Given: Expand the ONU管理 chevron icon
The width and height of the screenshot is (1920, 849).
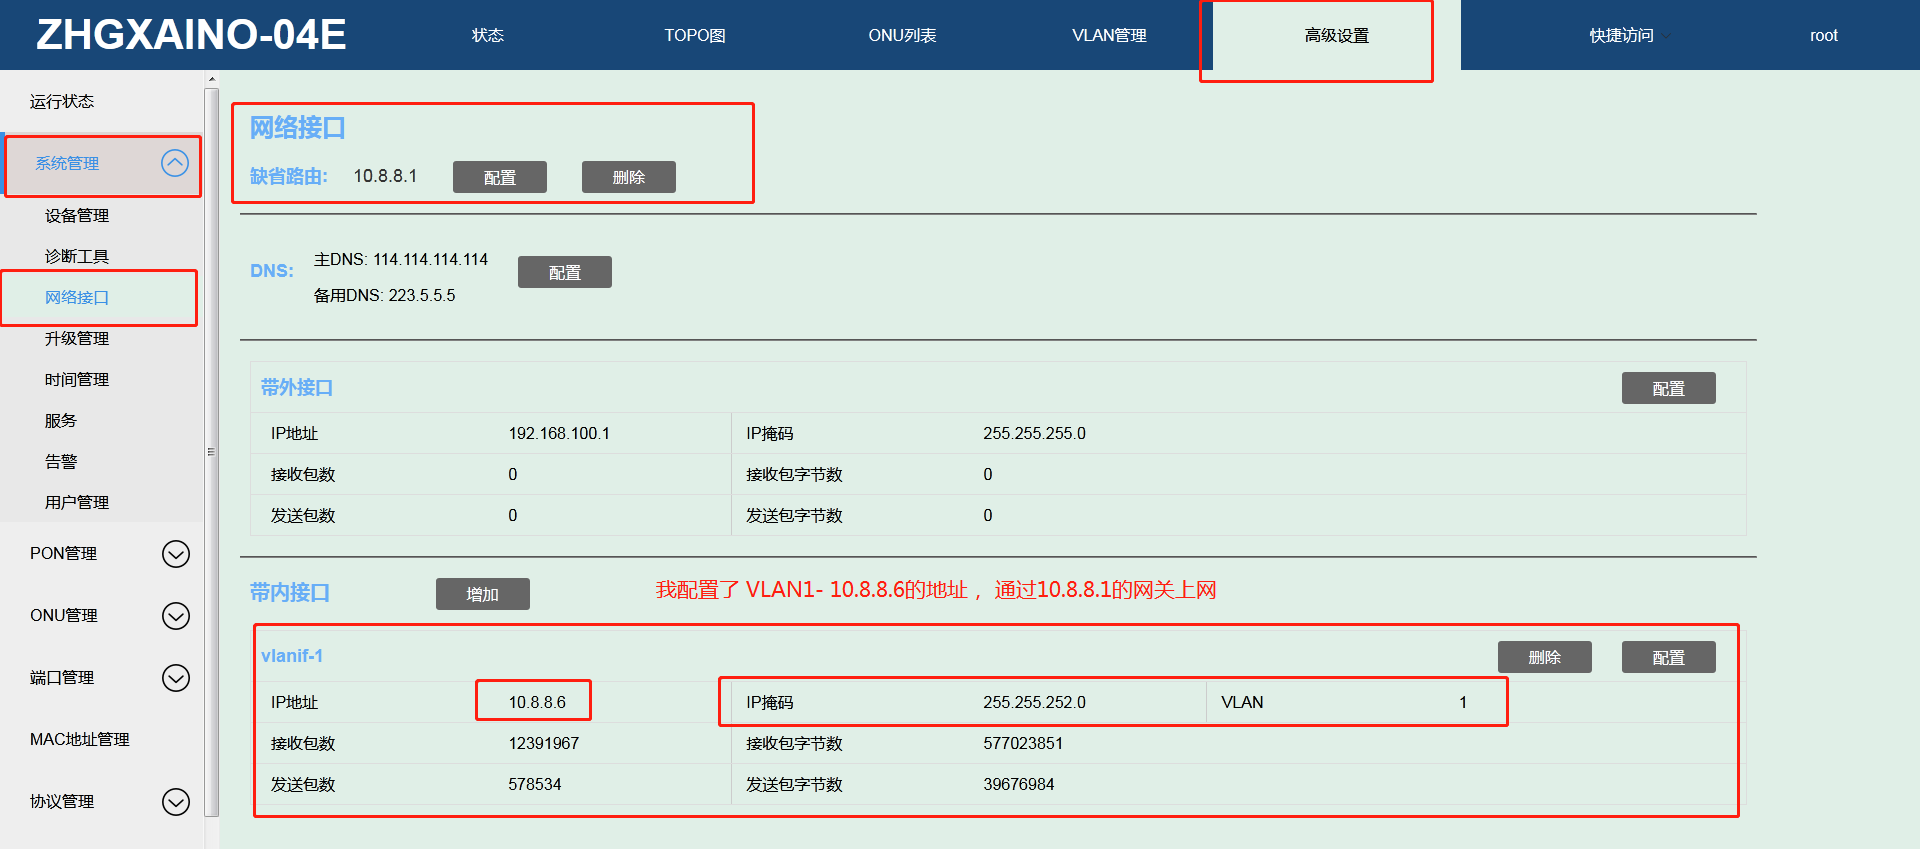Looking at the screenshot, I should [x=175, y=616].
